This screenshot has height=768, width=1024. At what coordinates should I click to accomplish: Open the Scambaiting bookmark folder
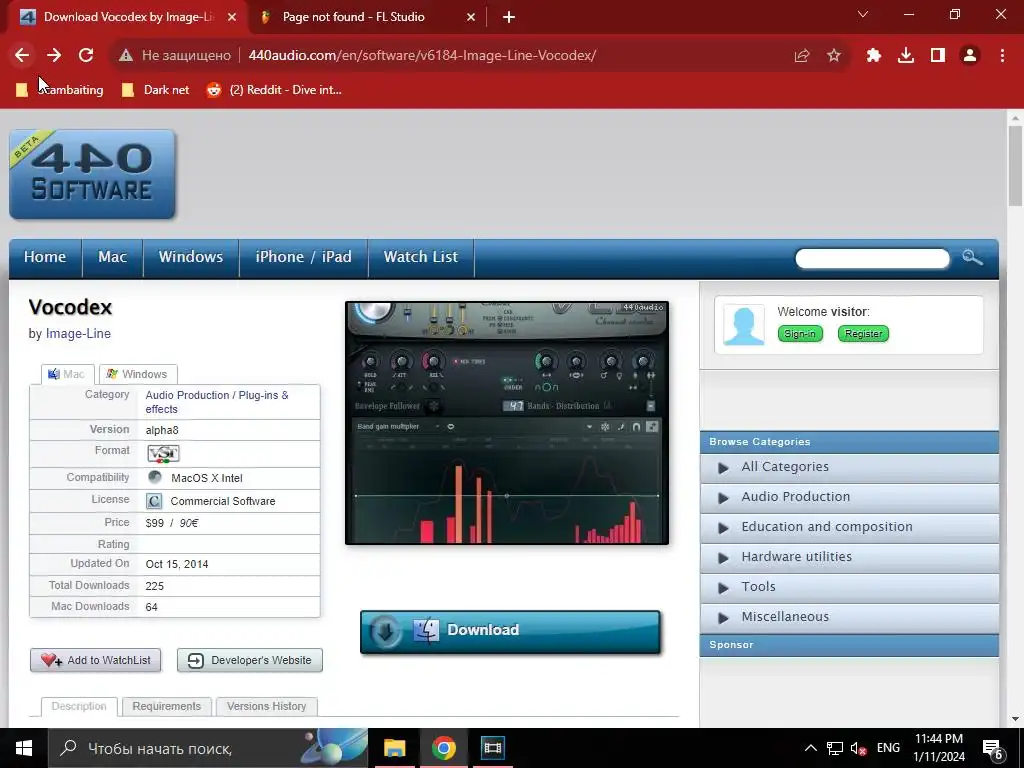click(59, 90)
